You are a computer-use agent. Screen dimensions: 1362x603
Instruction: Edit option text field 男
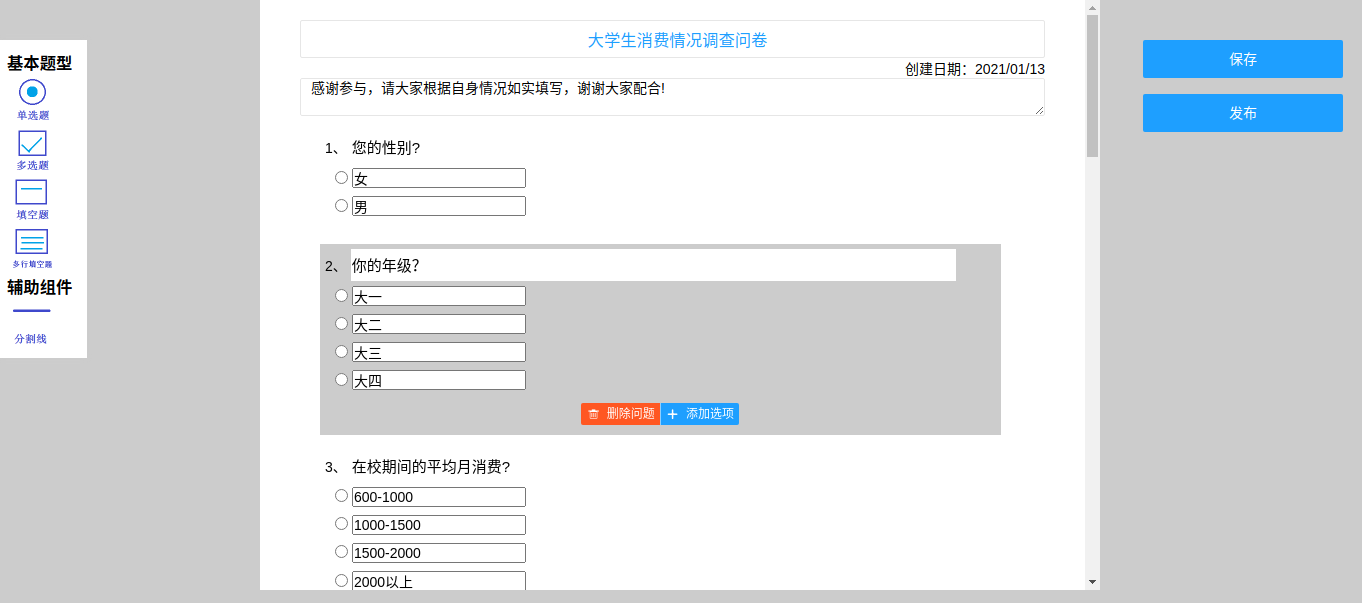[439, 206]
